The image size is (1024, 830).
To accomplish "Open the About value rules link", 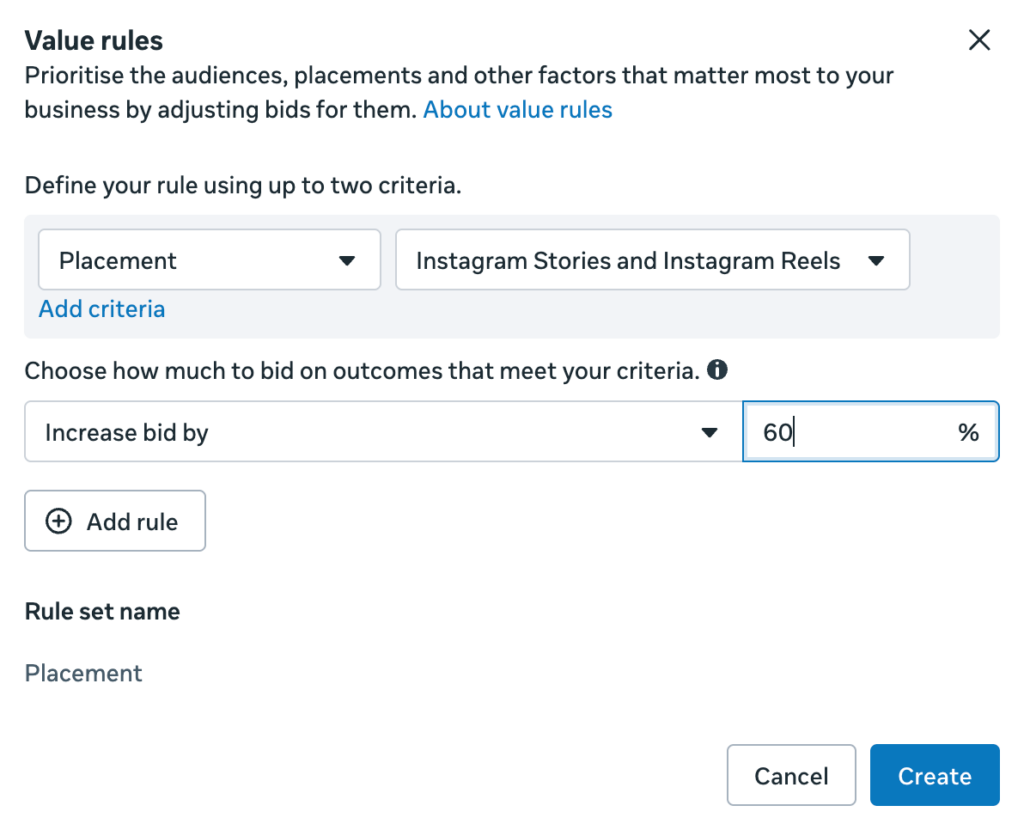I will pos(517,110).
